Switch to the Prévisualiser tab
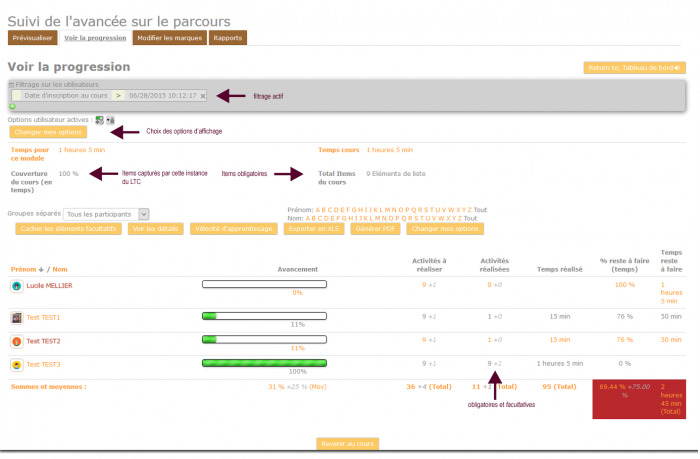 click(32, 38)
